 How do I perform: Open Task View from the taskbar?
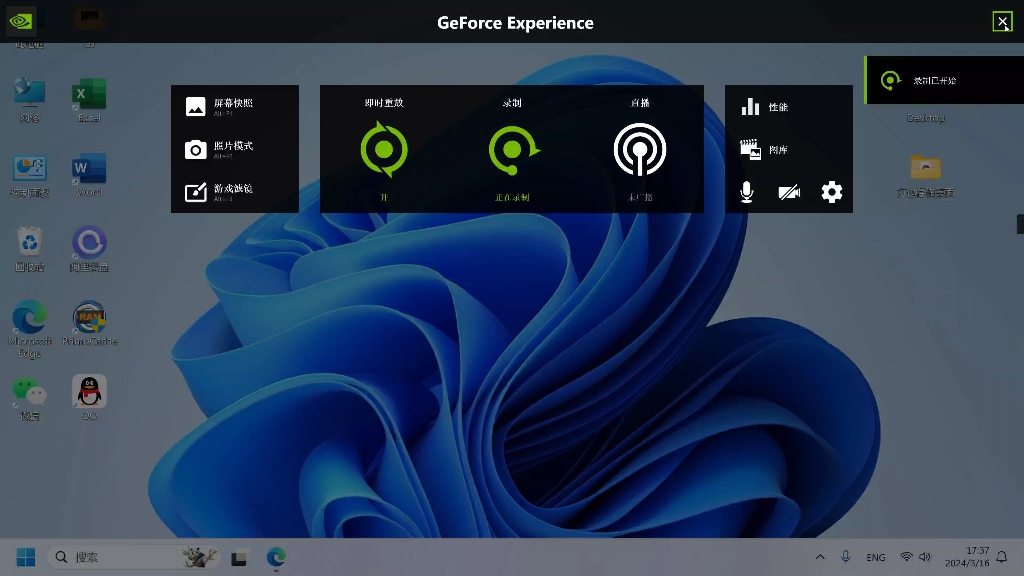tap(239, 558)
